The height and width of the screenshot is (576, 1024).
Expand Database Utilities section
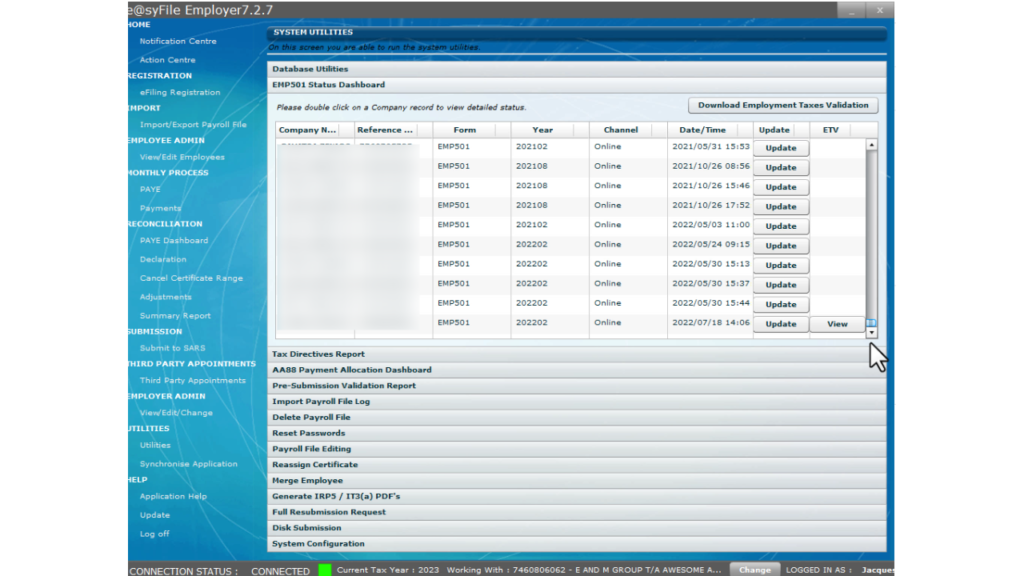tap(577, 69)
